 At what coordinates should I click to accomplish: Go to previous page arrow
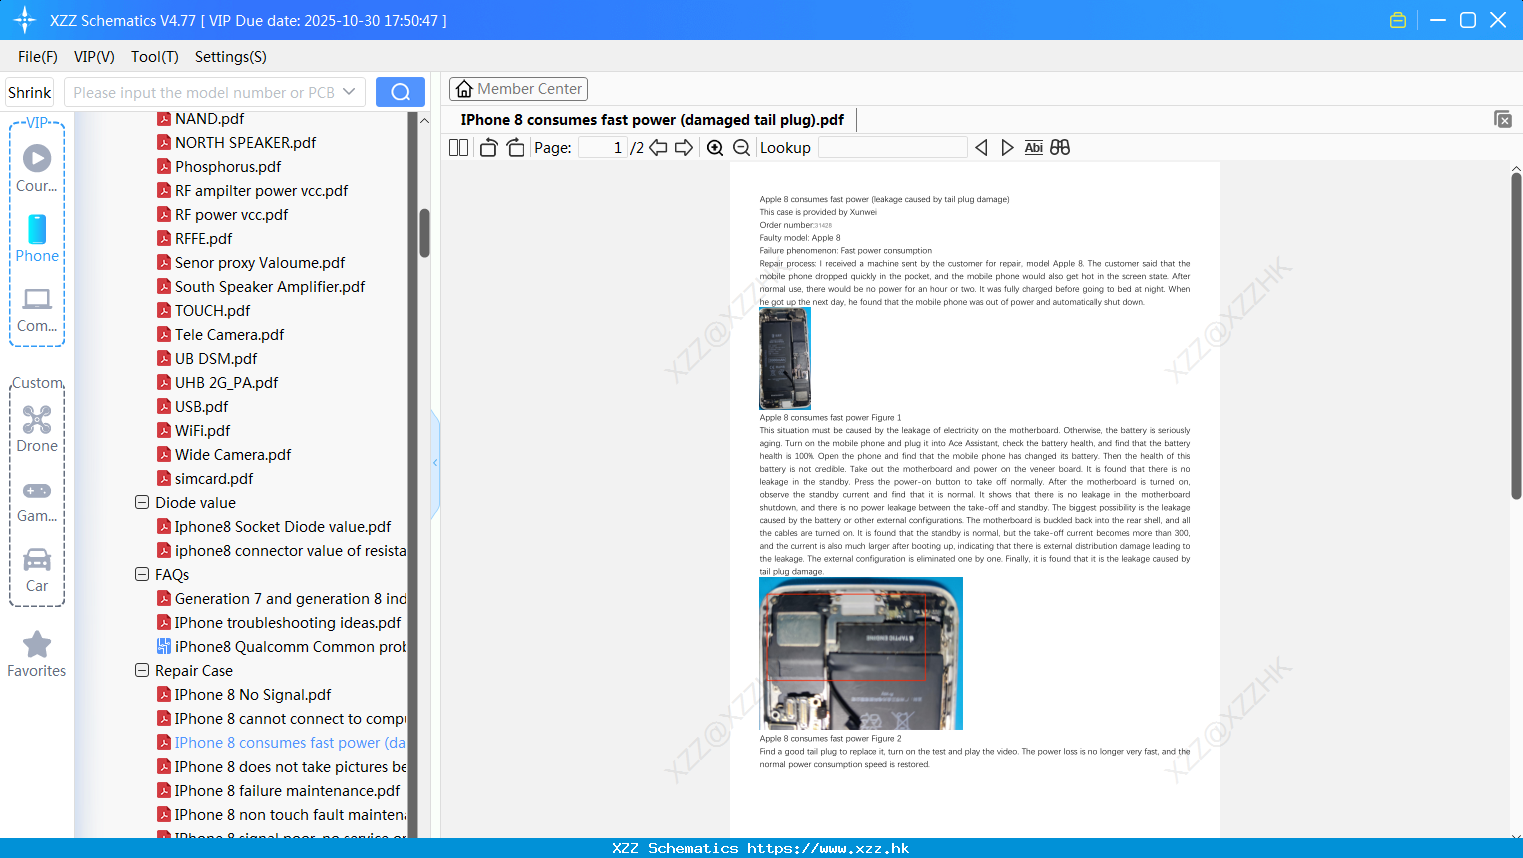click(x=658, y=148)
